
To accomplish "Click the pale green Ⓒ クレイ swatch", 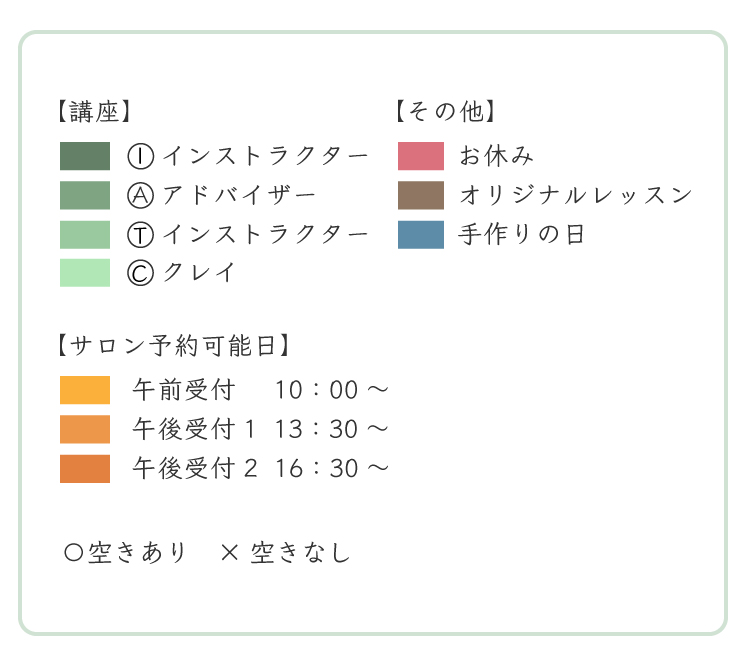I will click(85, 273).
